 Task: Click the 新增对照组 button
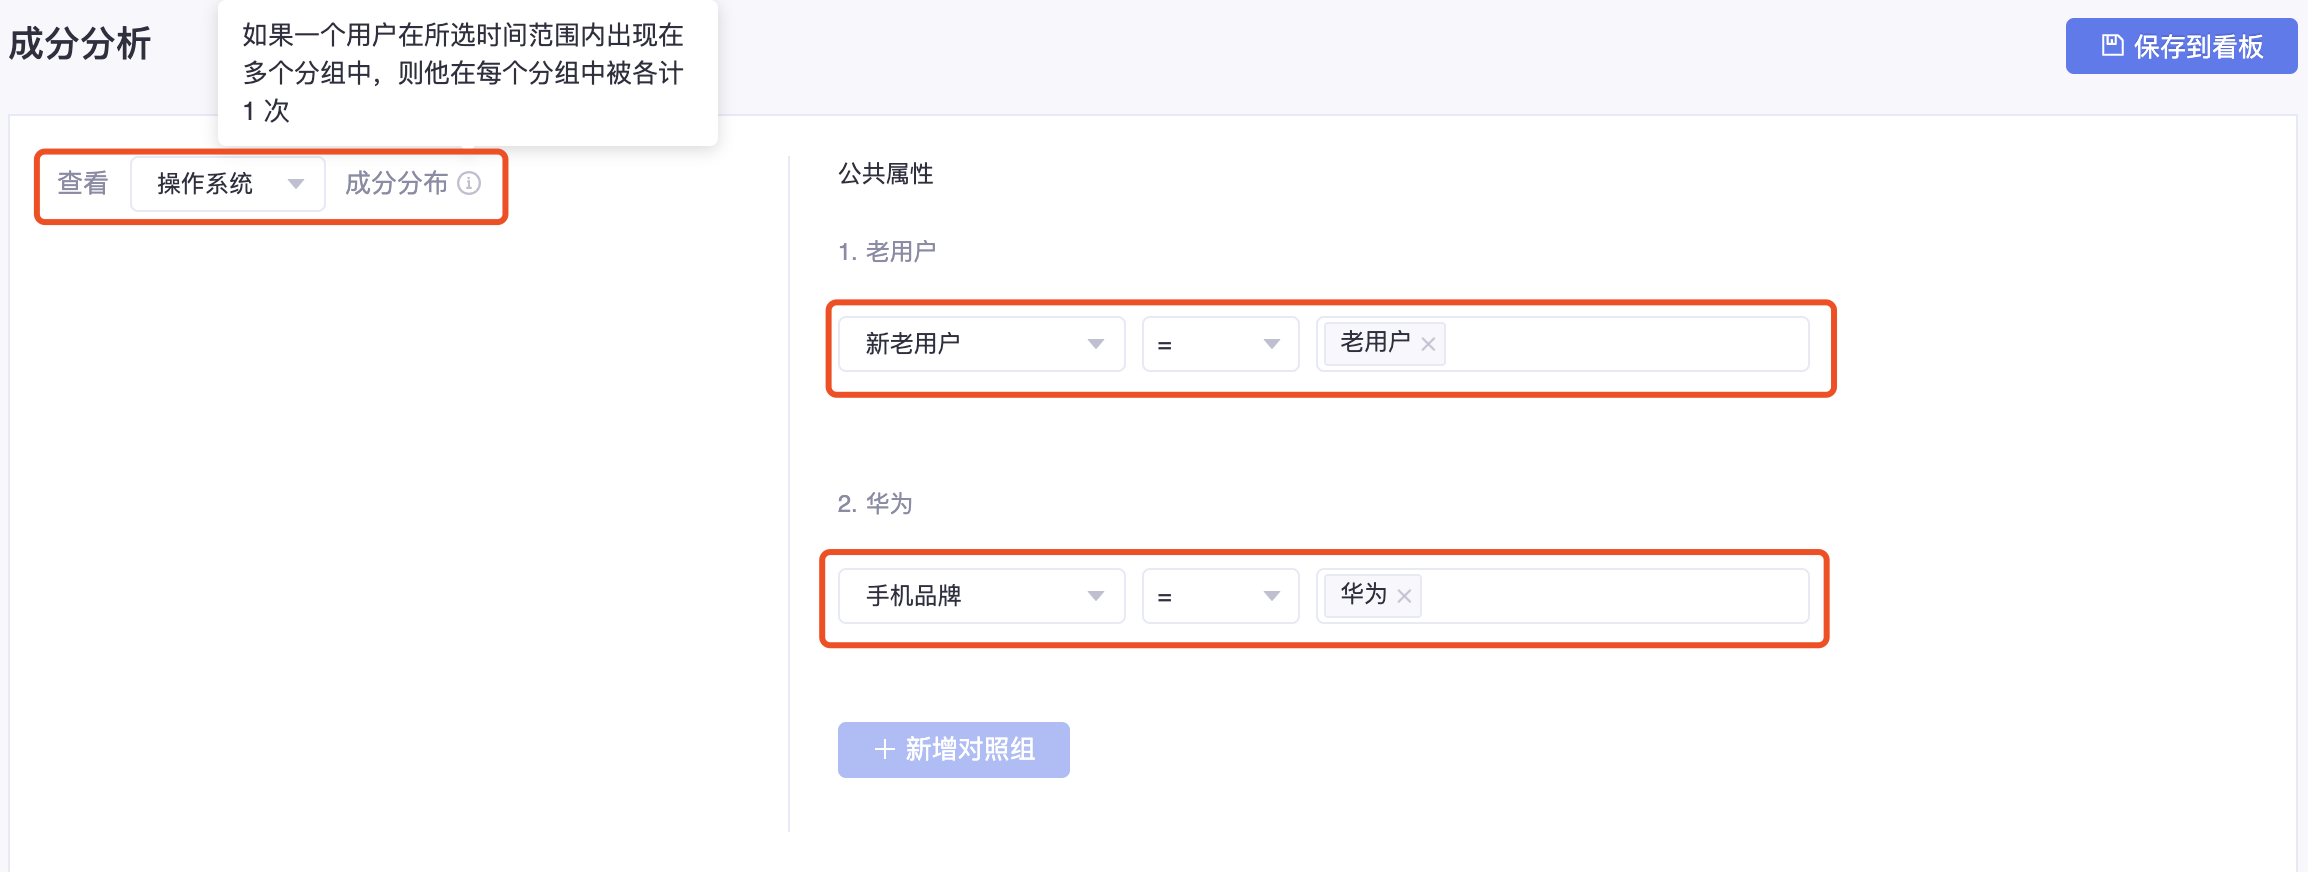tap(954, 750)
